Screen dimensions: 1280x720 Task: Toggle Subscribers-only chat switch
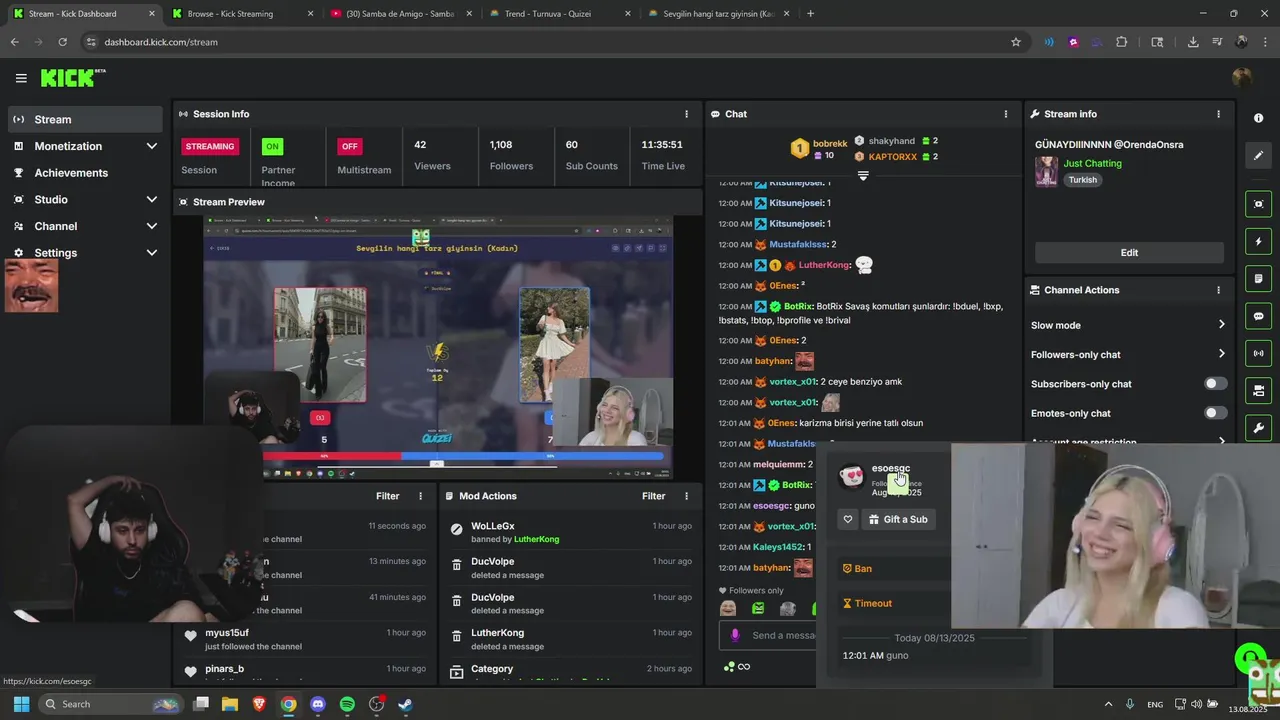1215,384
